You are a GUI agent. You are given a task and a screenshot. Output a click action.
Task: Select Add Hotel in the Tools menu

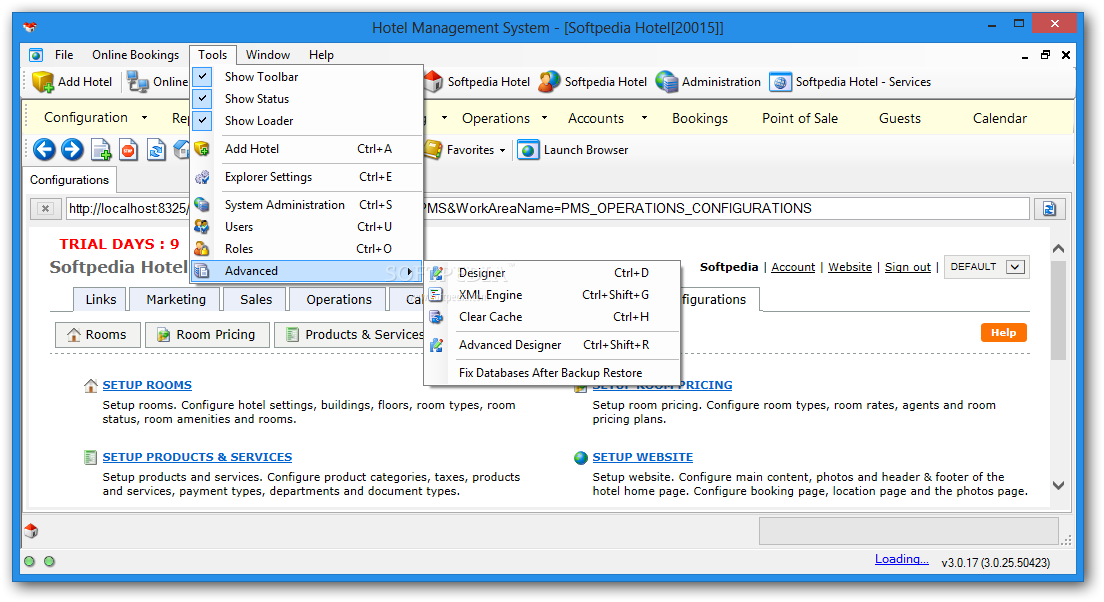pyautogui.click(x=306, y=149)
